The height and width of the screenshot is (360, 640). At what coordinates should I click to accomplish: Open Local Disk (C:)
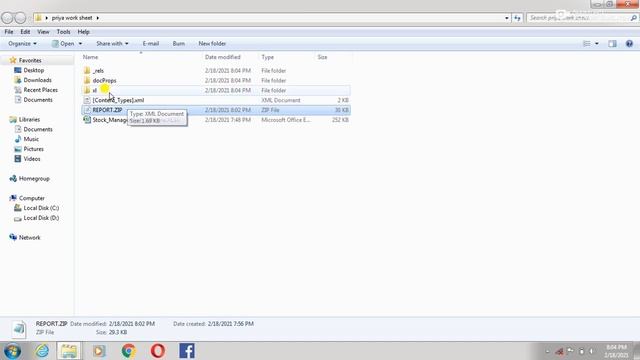click(x=41, y=208)
